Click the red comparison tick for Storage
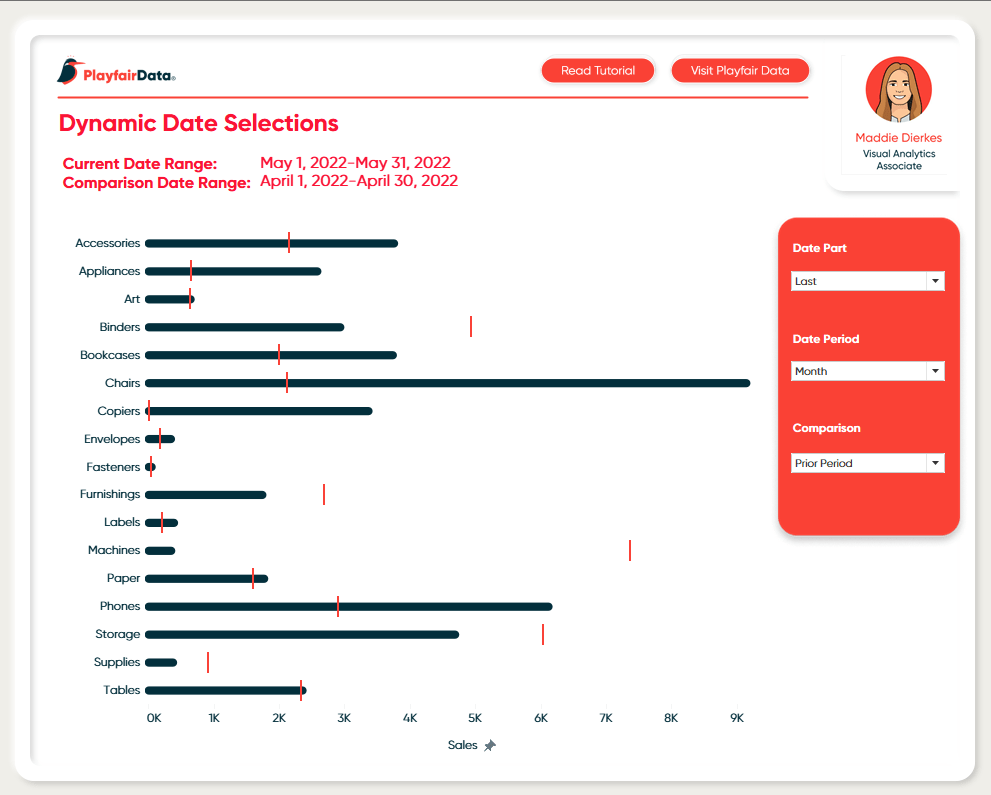991x795 pixels. [543, 634]
